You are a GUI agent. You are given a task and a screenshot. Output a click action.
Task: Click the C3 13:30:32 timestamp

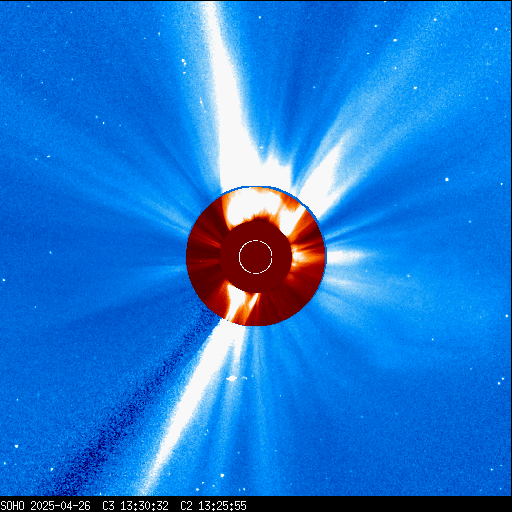tap(135, 506)
